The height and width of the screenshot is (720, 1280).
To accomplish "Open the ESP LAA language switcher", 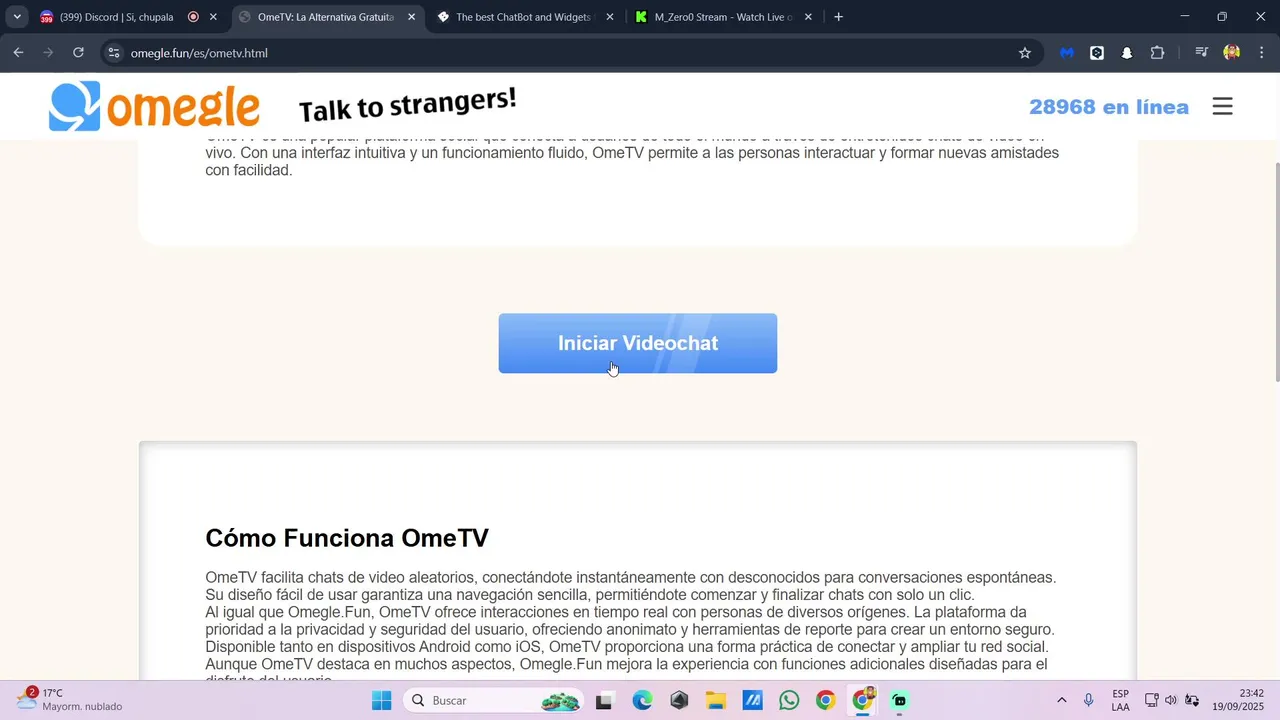I will (x=1120, y=700).
